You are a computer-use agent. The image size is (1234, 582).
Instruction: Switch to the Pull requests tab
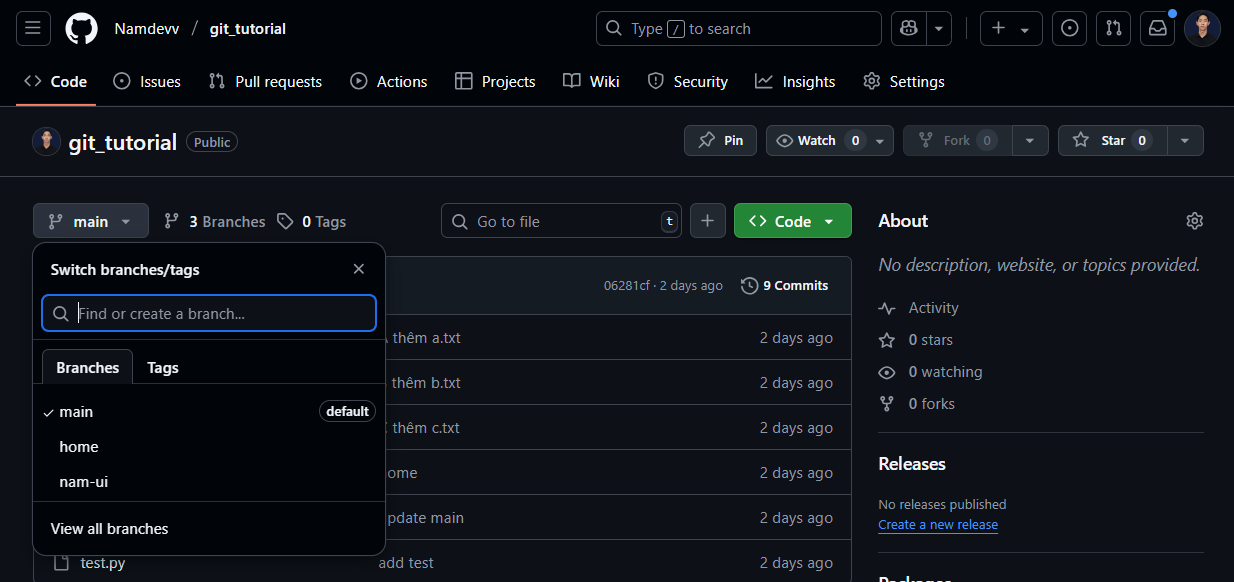pos(265,81)
